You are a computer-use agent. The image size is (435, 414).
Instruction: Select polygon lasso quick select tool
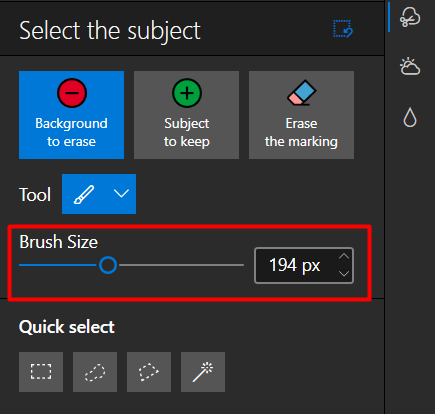[149, 372]
